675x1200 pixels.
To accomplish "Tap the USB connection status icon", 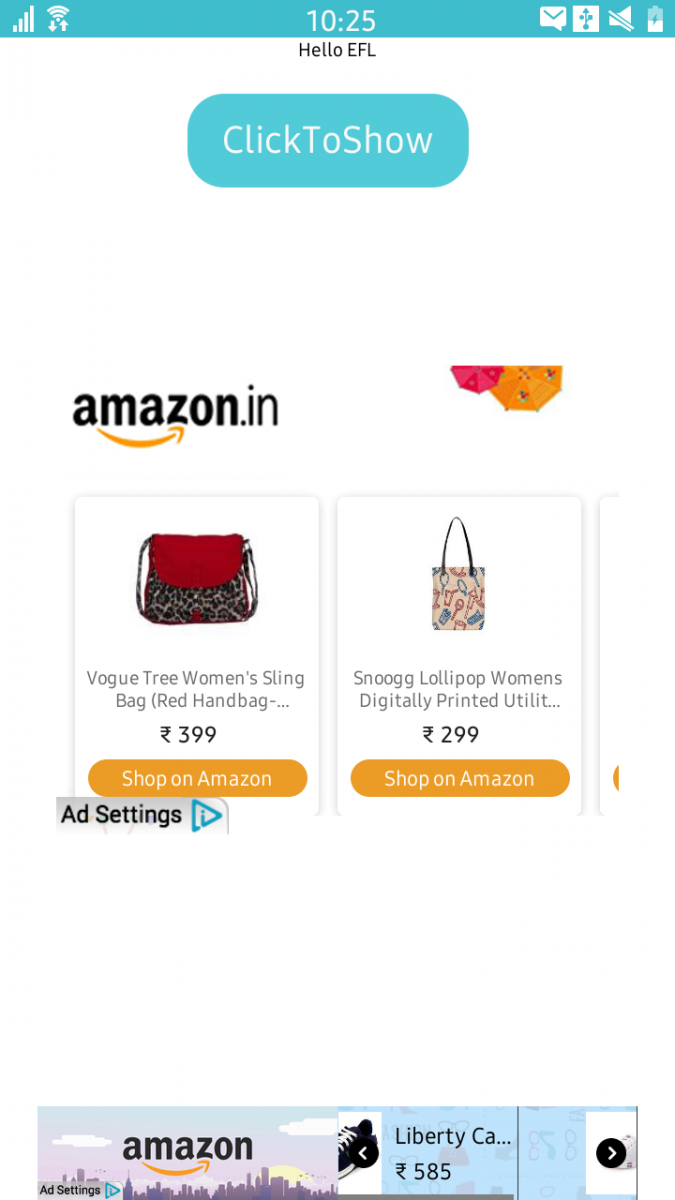I will click(x=586, y=18).
